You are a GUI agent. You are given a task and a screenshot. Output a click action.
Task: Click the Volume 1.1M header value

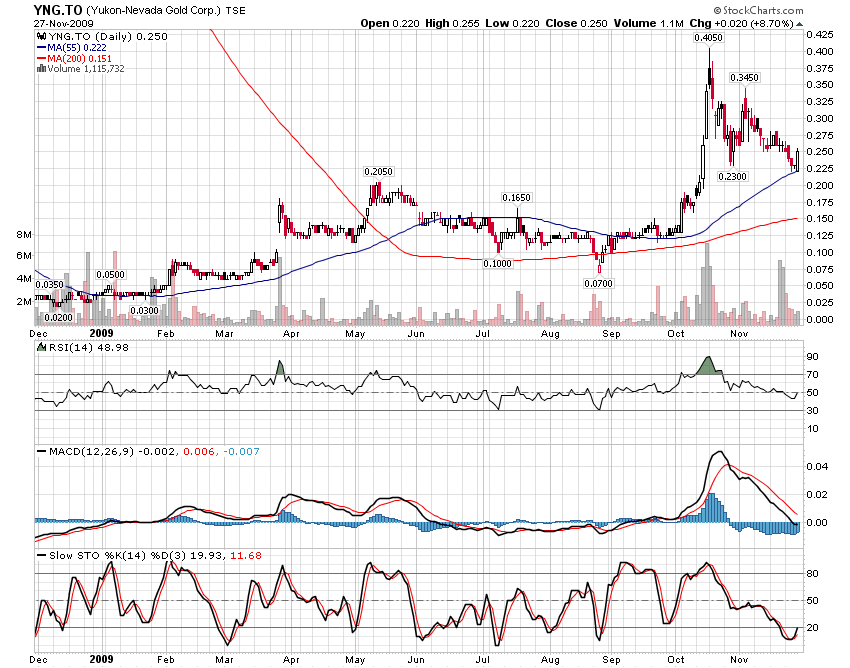(648, 23)
